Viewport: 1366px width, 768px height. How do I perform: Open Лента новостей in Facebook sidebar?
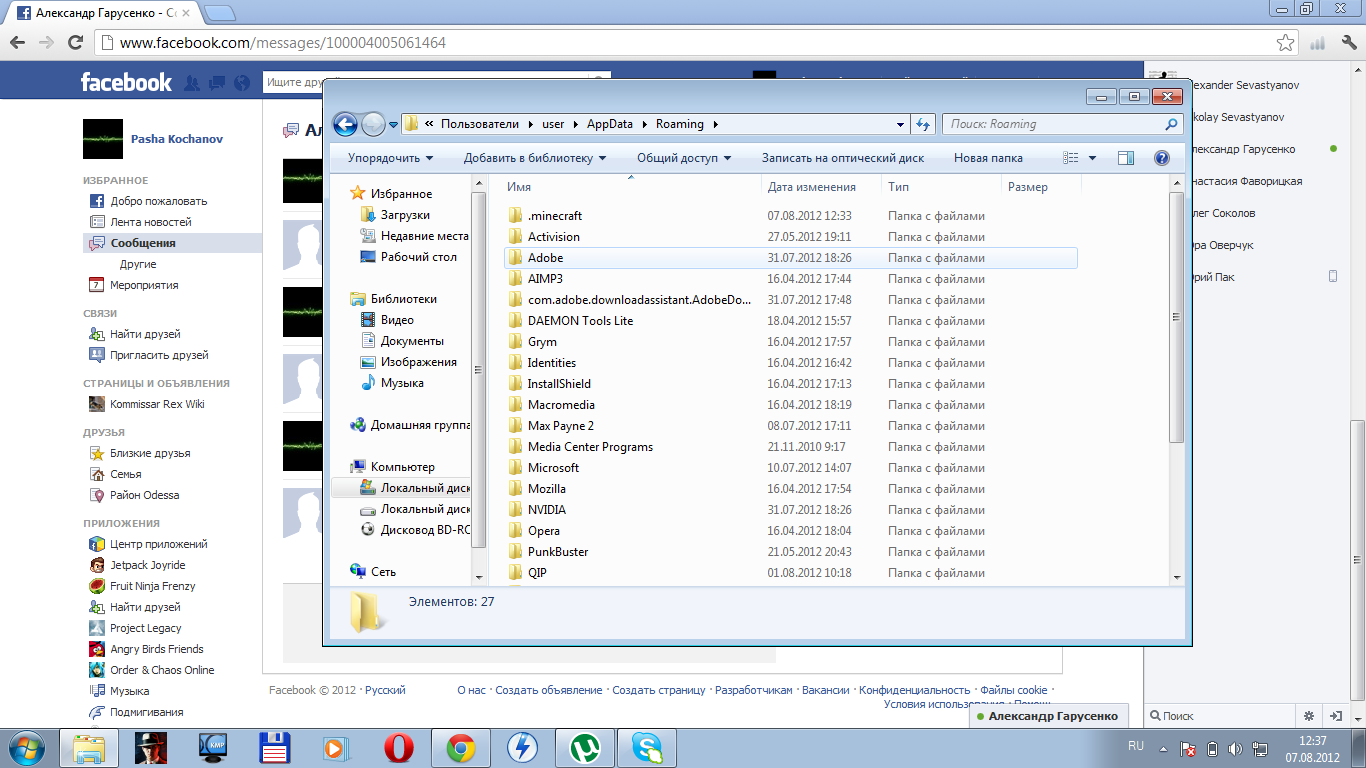pyautogui.click(x=151, y=222)
